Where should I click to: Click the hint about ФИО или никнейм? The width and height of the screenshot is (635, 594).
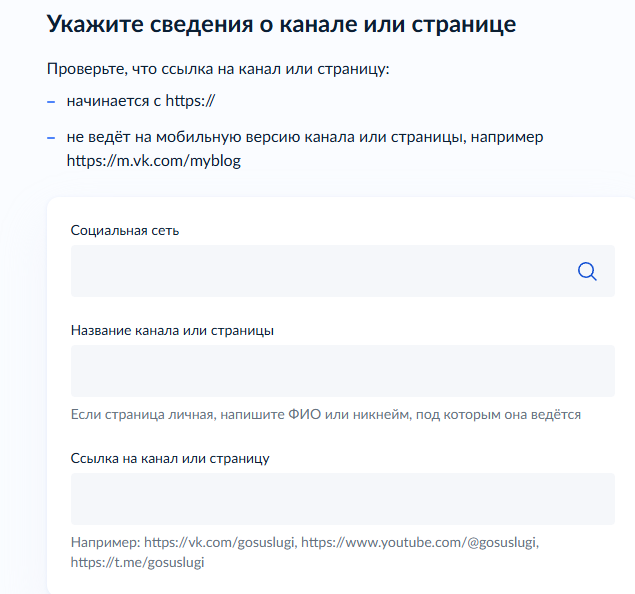click(x=325, y=414)
